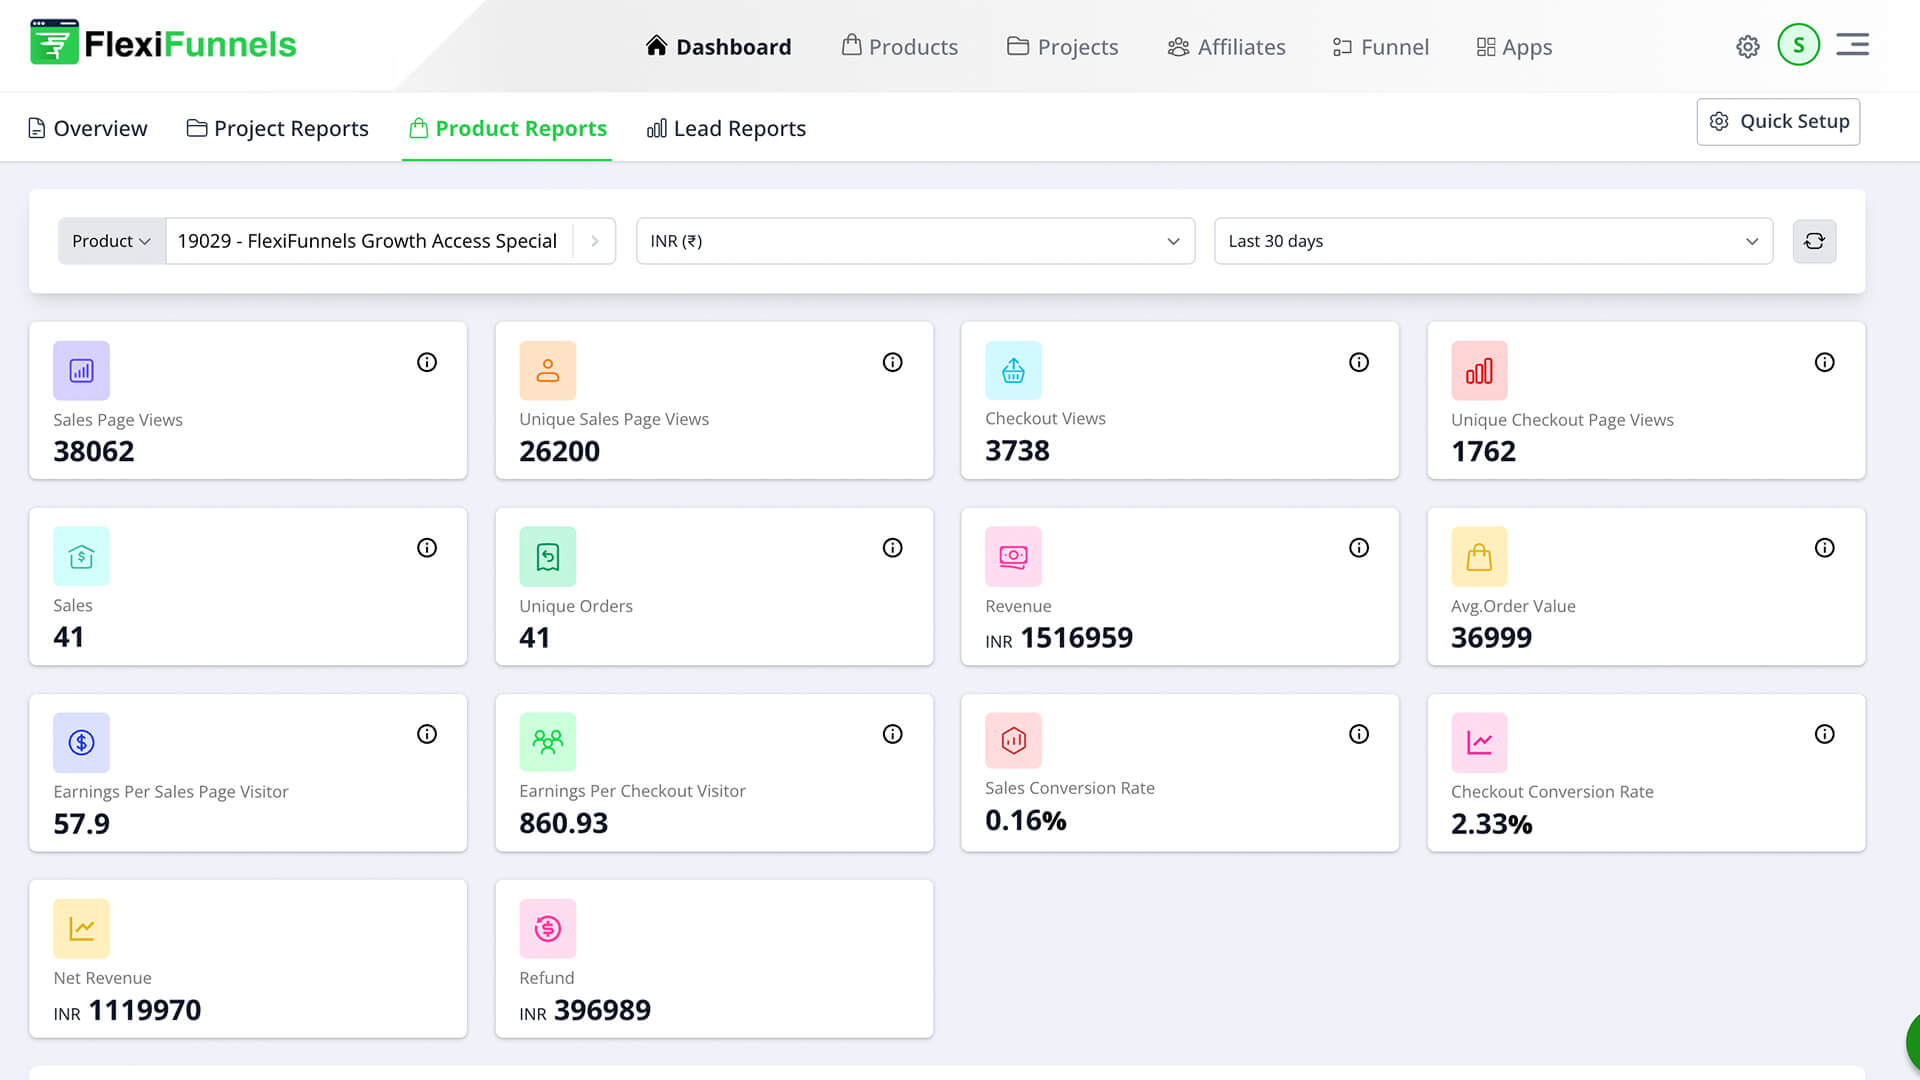Select the Earnings Per Checkout Visitor group icon

(x=548, y=742)
